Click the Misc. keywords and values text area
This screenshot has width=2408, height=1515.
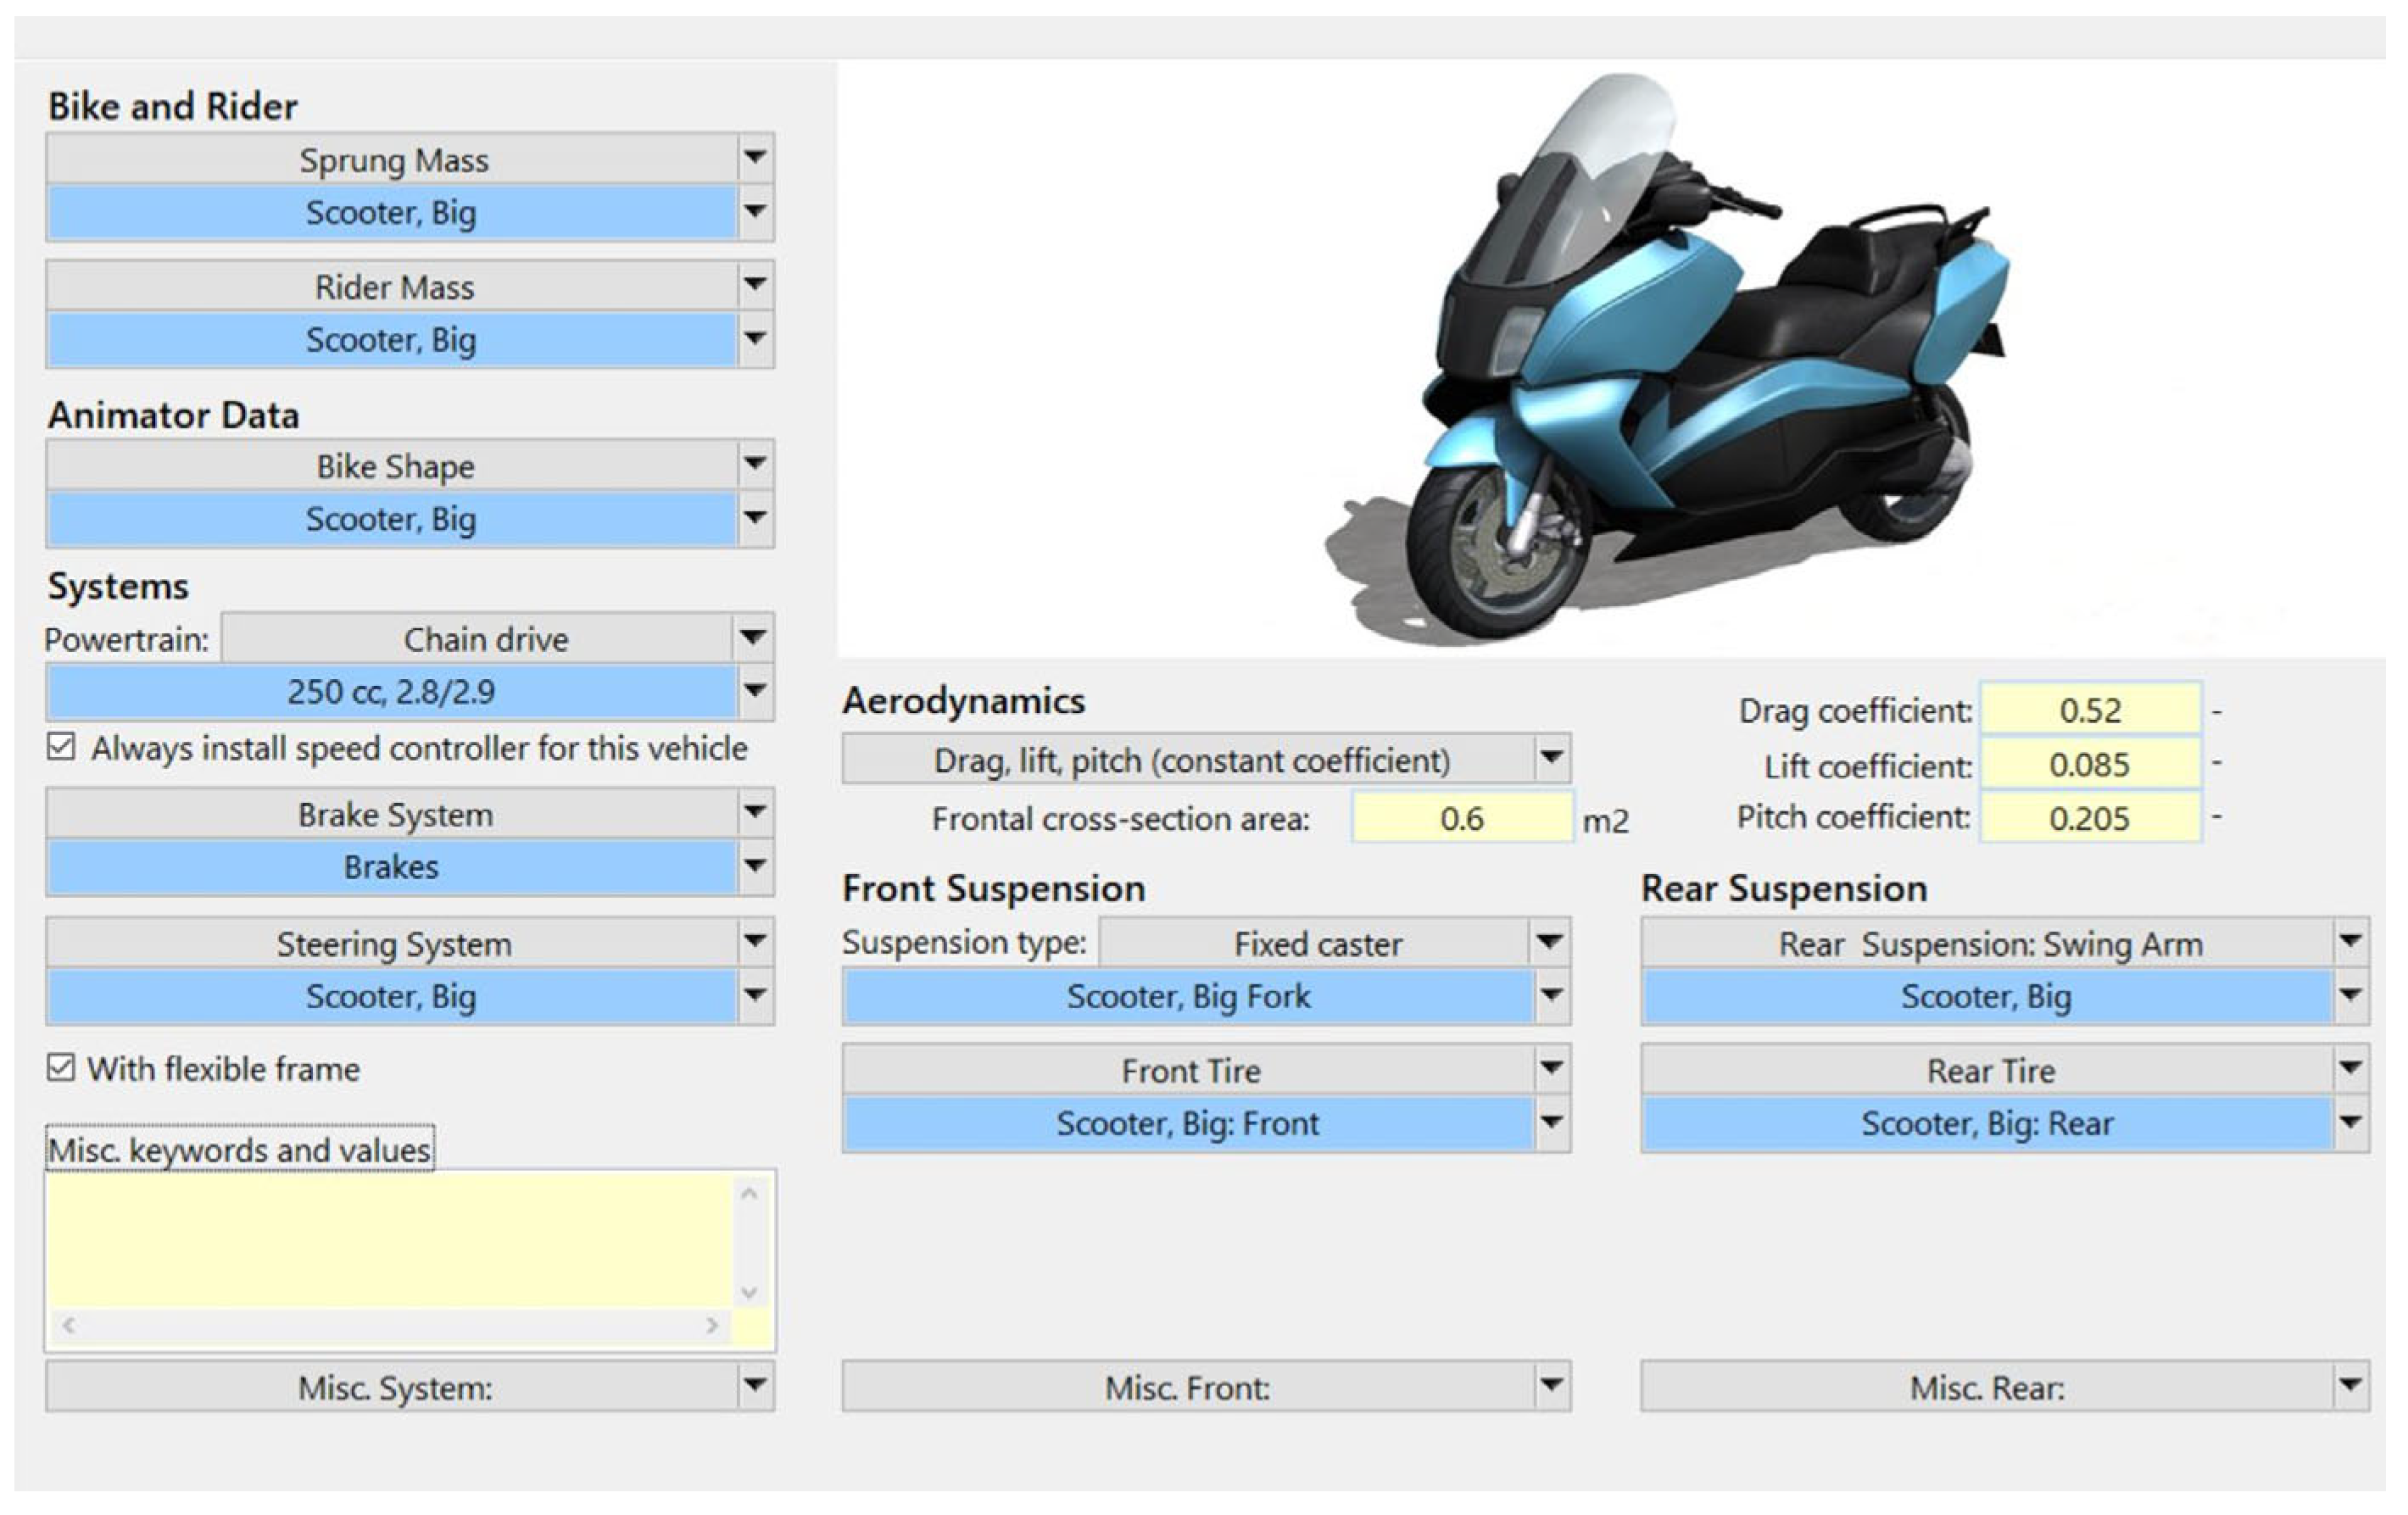pos(390,1240)
